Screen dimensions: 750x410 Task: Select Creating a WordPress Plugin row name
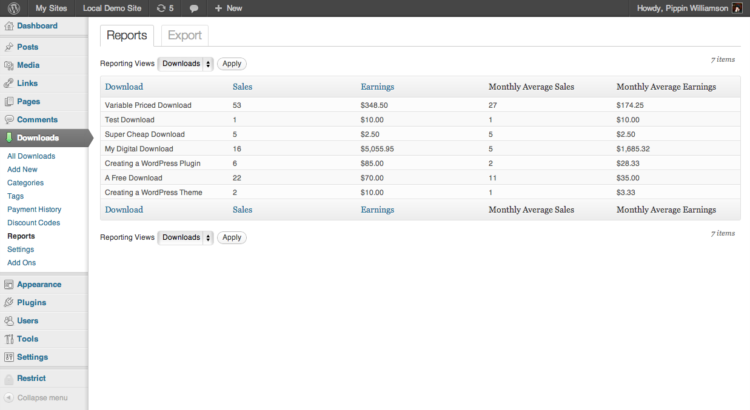(x=153, y=163)
